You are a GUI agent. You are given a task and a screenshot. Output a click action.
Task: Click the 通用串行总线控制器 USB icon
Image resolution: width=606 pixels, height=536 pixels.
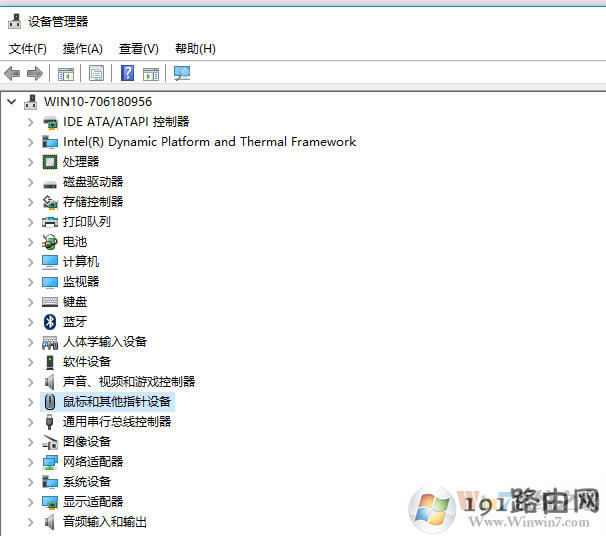click(x=49, y=422)
